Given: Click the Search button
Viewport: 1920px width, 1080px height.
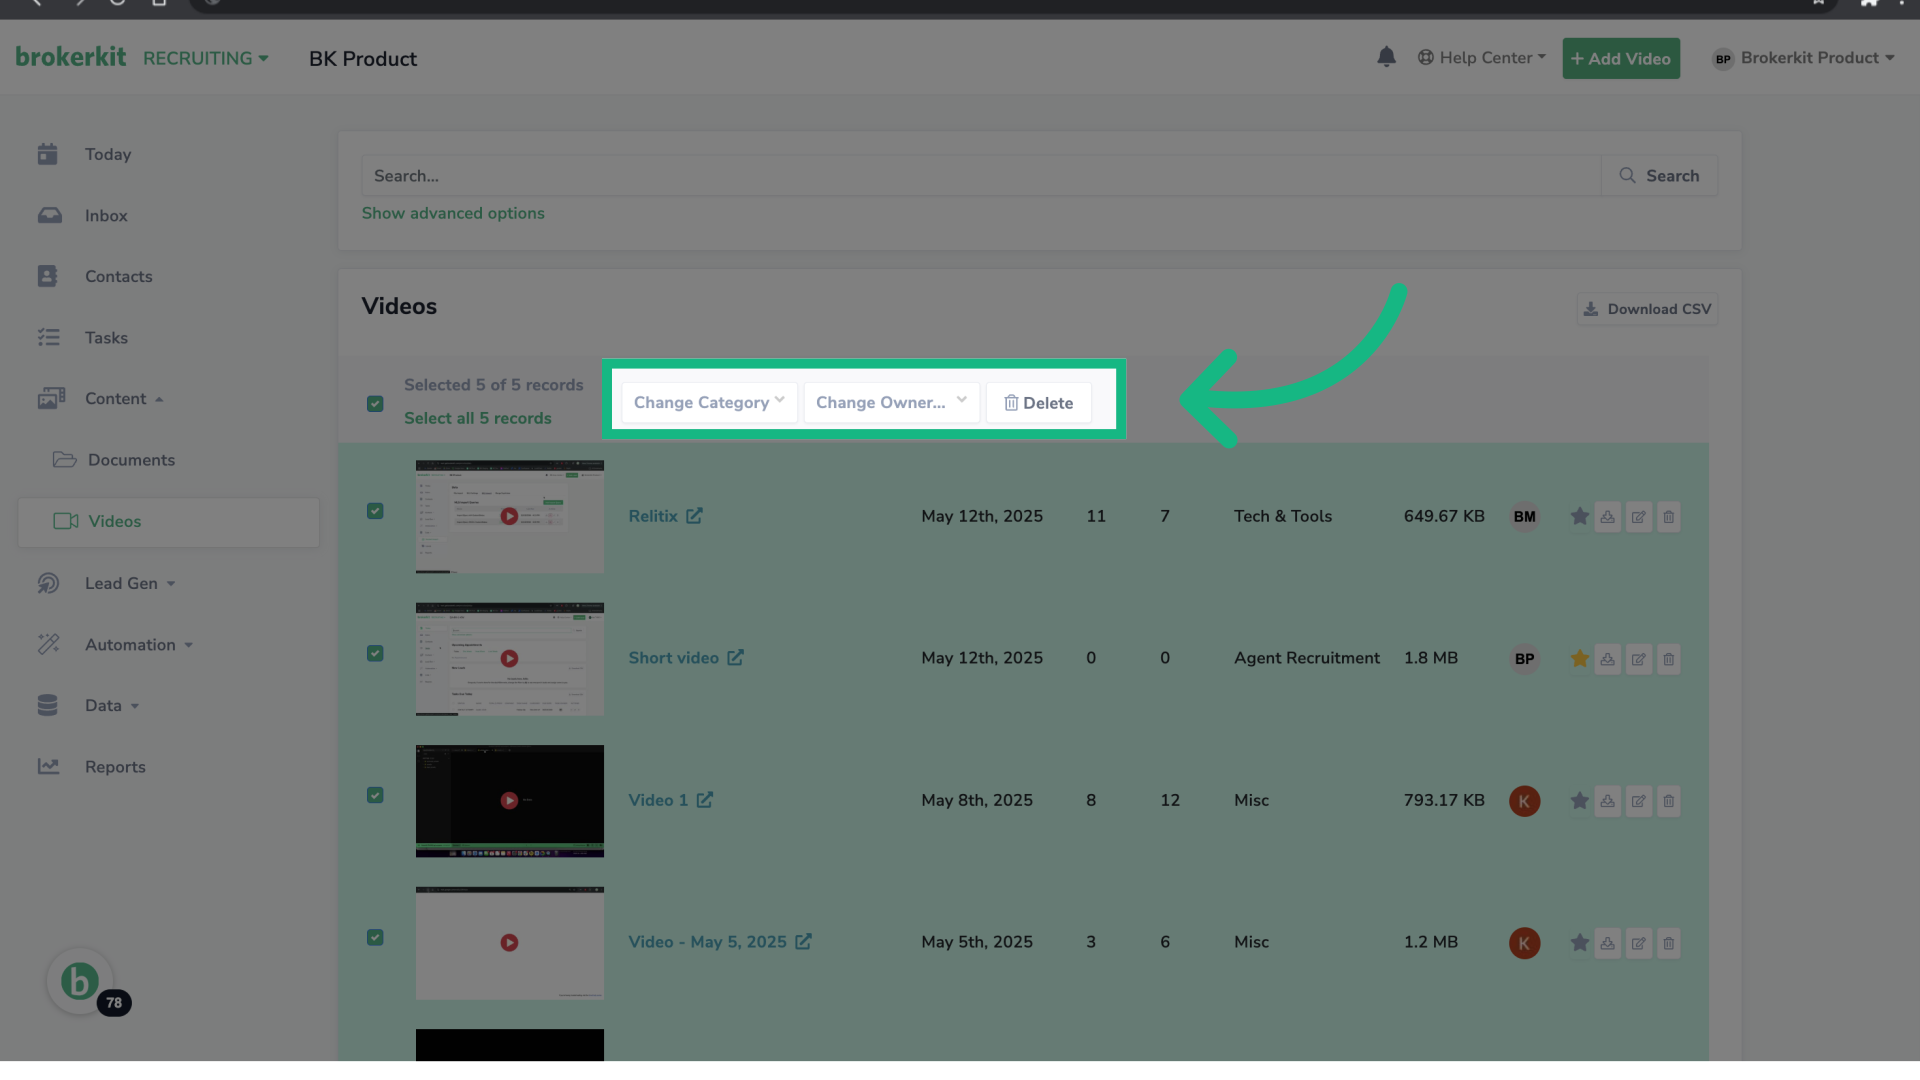Looking at the screenshot, I should (1659, 176).
